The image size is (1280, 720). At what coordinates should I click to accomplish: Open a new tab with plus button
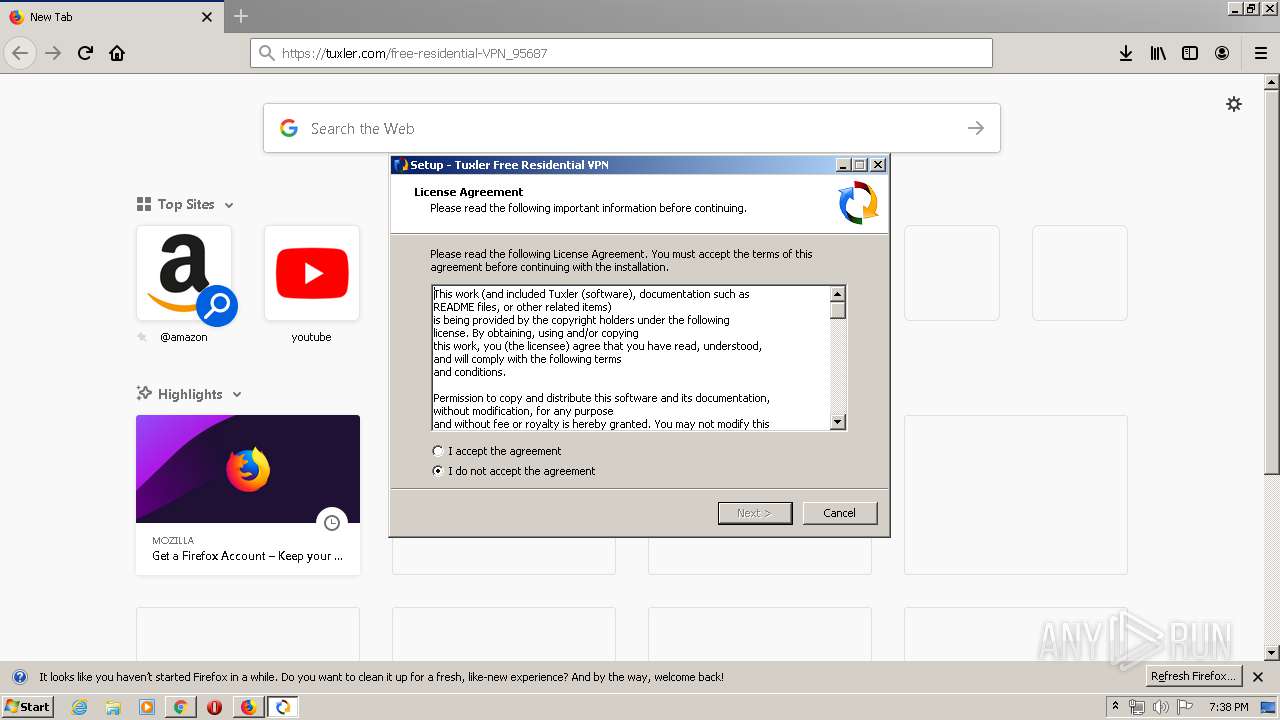tap(241, 16)
